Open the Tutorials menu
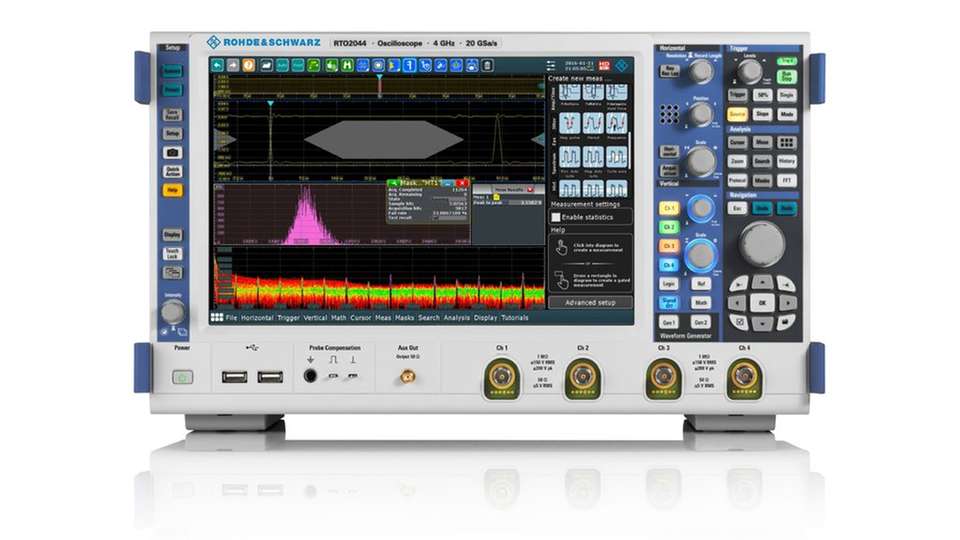The height and width of the screenshot is (540, 960). (x=515, y=318)
